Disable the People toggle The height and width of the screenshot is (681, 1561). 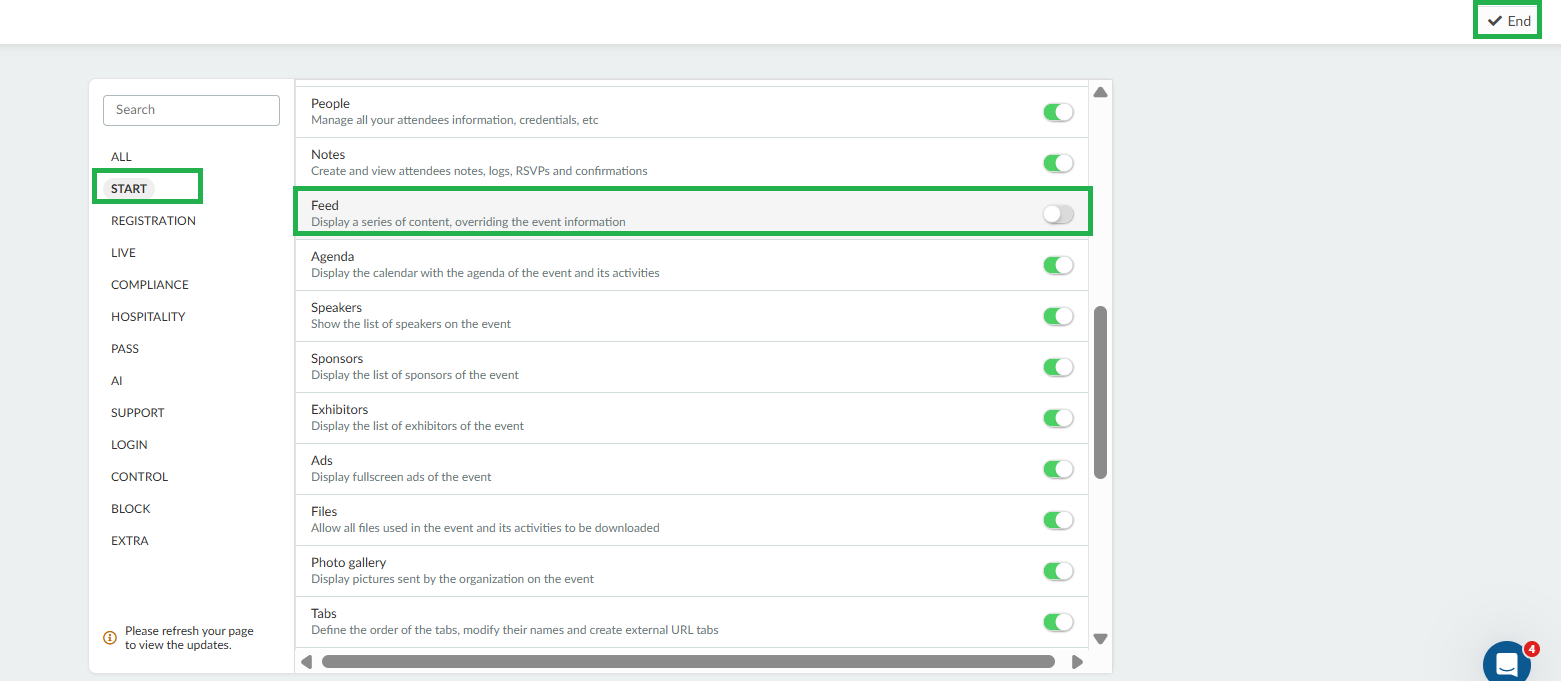[x=1058, y=112]
